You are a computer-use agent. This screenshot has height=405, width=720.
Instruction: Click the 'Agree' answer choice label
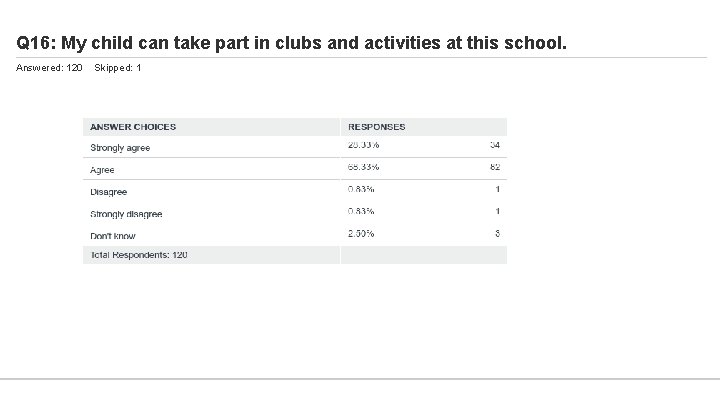tap(102, 170)
